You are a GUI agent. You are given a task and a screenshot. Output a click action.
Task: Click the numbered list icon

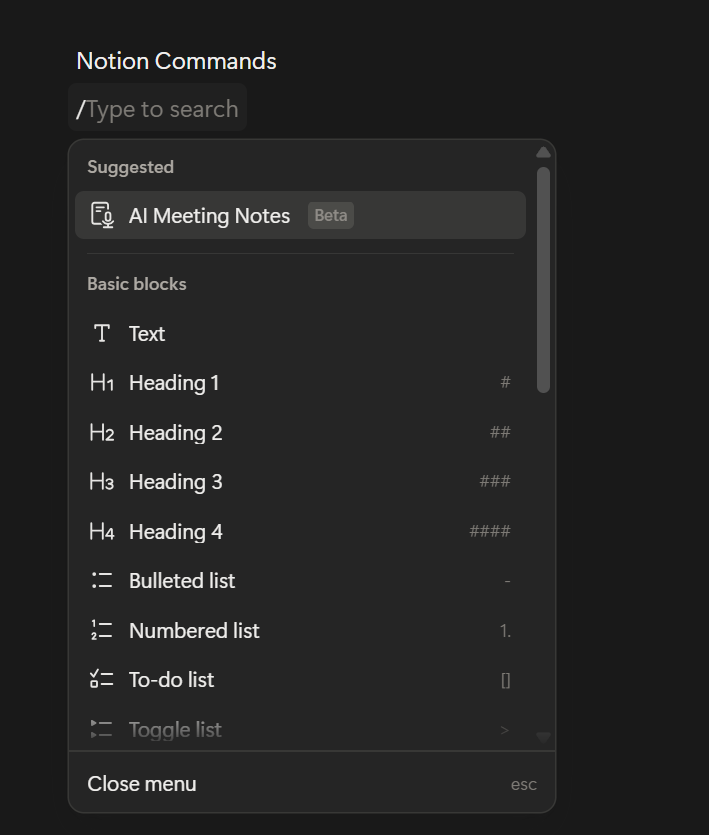coord(102,631)
